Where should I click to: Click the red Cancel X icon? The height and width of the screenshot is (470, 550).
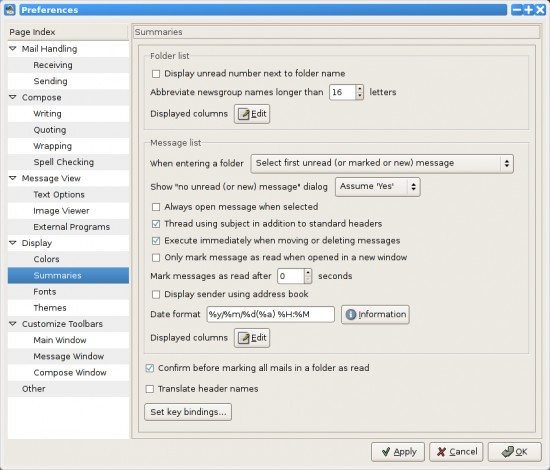441,452
